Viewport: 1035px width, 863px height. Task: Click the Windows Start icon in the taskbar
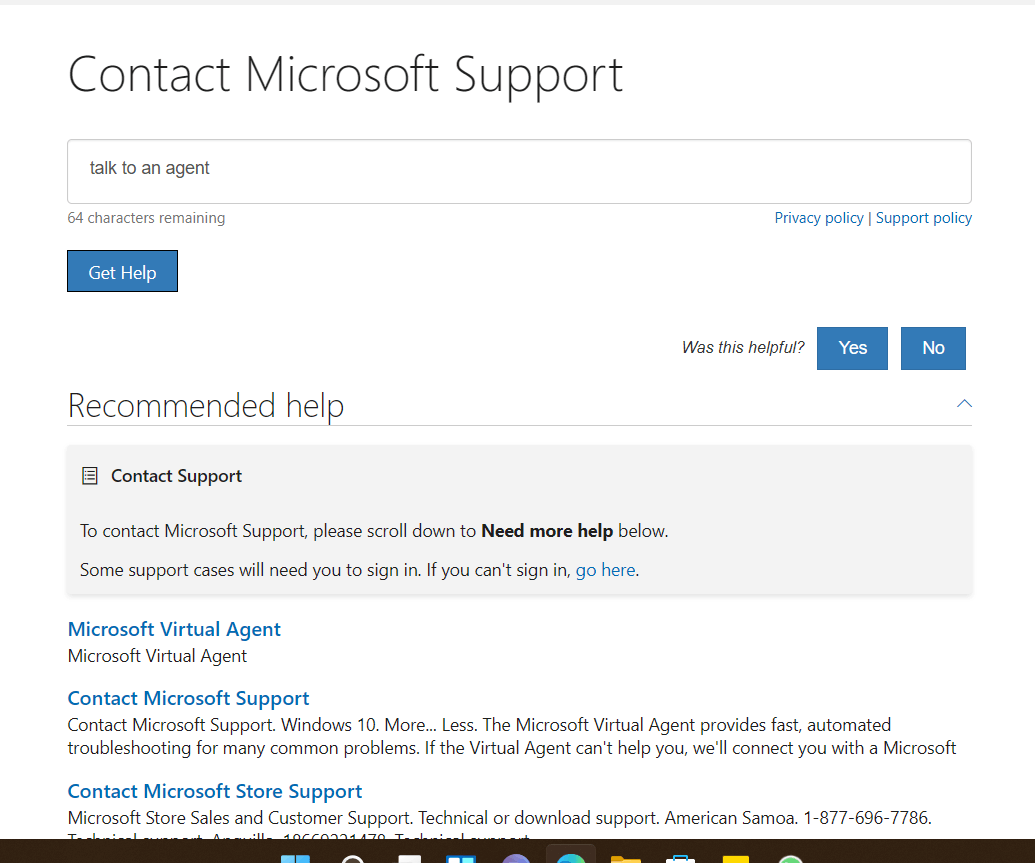pos(295,858)
